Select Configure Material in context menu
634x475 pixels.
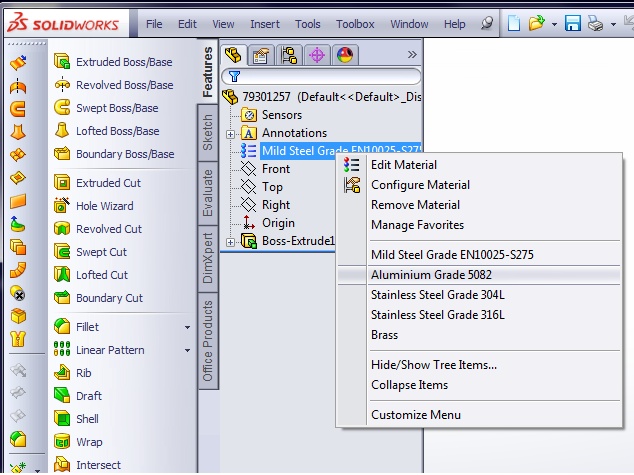(480, 185)
